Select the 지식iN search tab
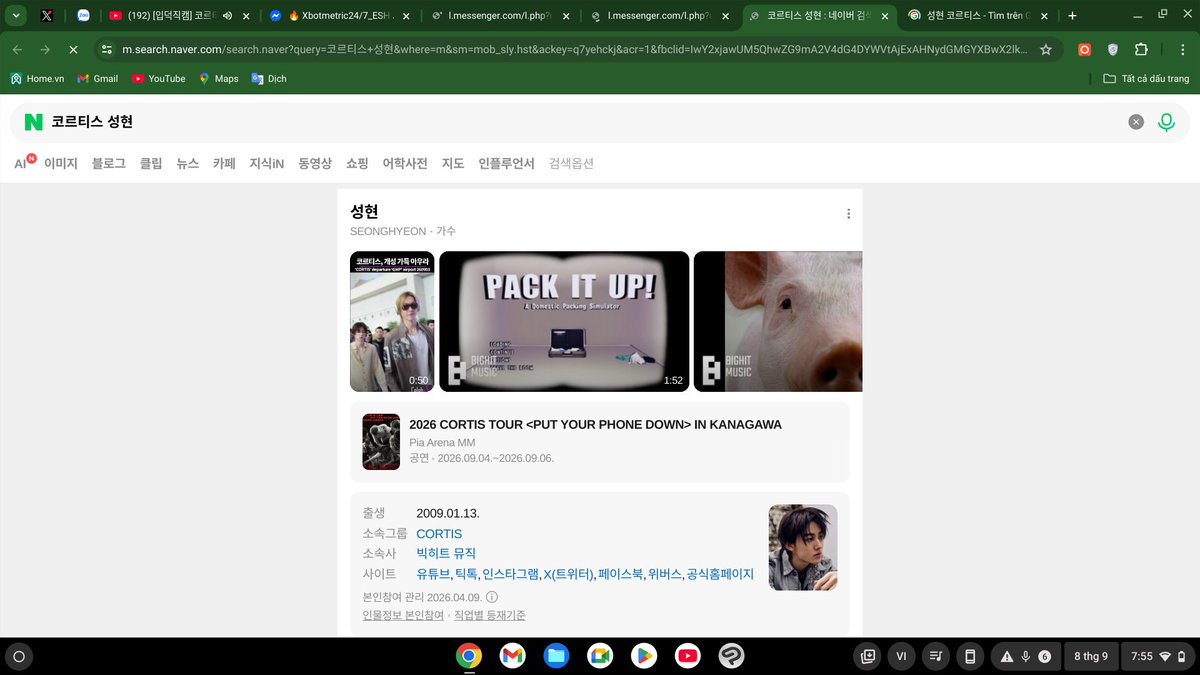This screenshot has height=675, width=1200. (x=267, y=163)
